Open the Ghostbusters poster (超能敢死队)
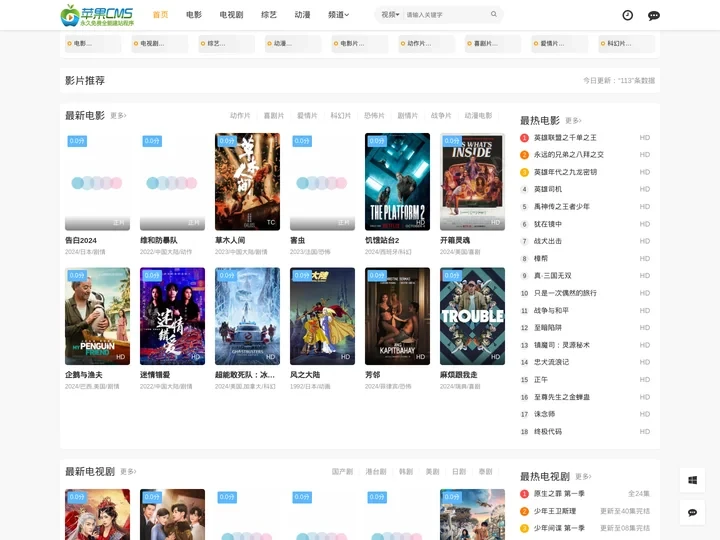Image resolution: width=720 pixels, height=540 pixels. coord(247,316)
